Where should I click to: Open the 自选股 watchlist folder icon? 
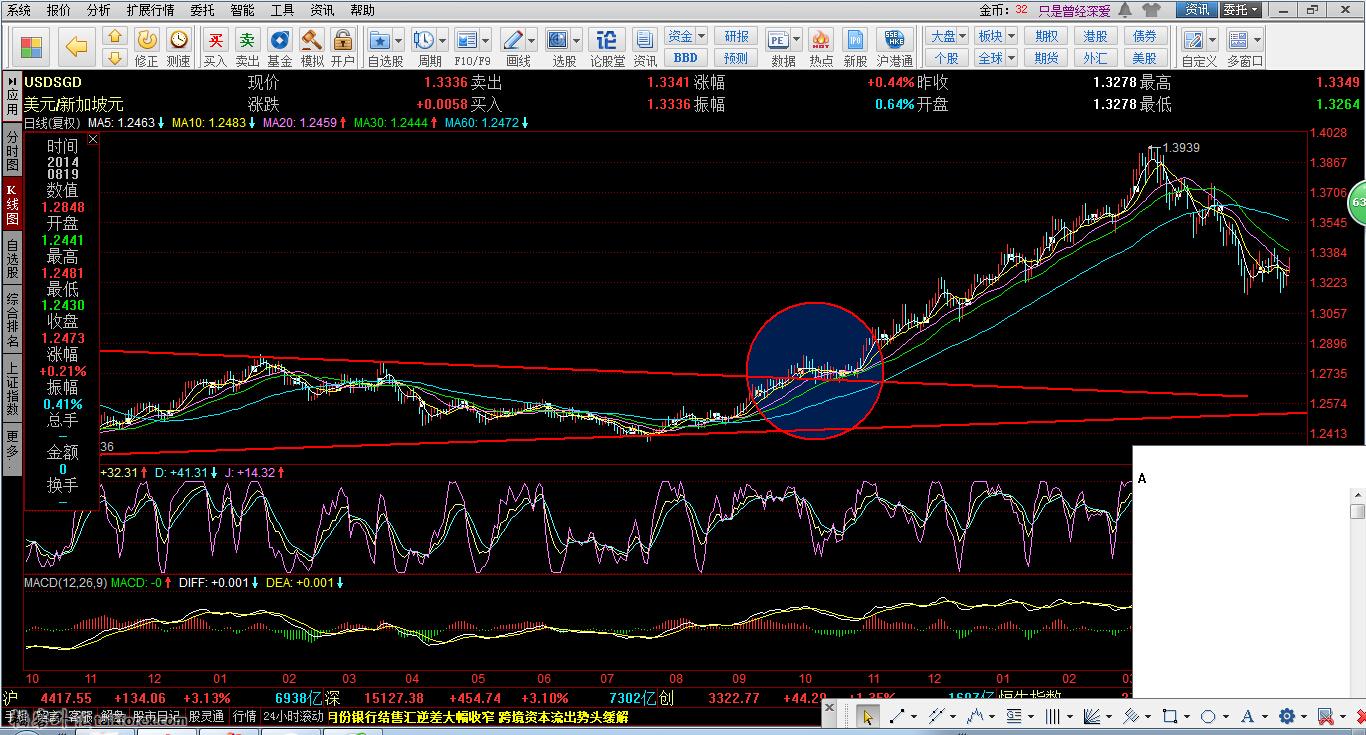coord(380,40)
